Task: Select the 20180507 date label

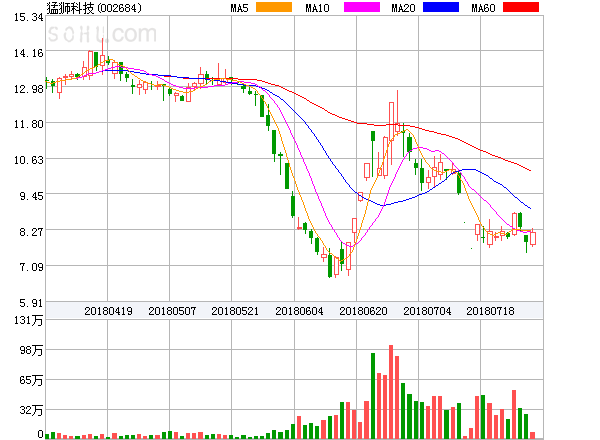Action: pos(172,311)
